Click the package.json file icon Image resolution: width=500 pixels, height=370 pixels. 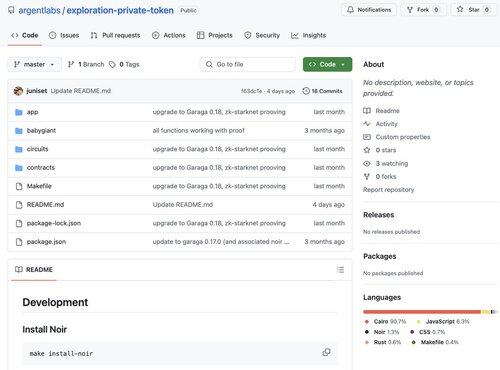tap(19, 242)
